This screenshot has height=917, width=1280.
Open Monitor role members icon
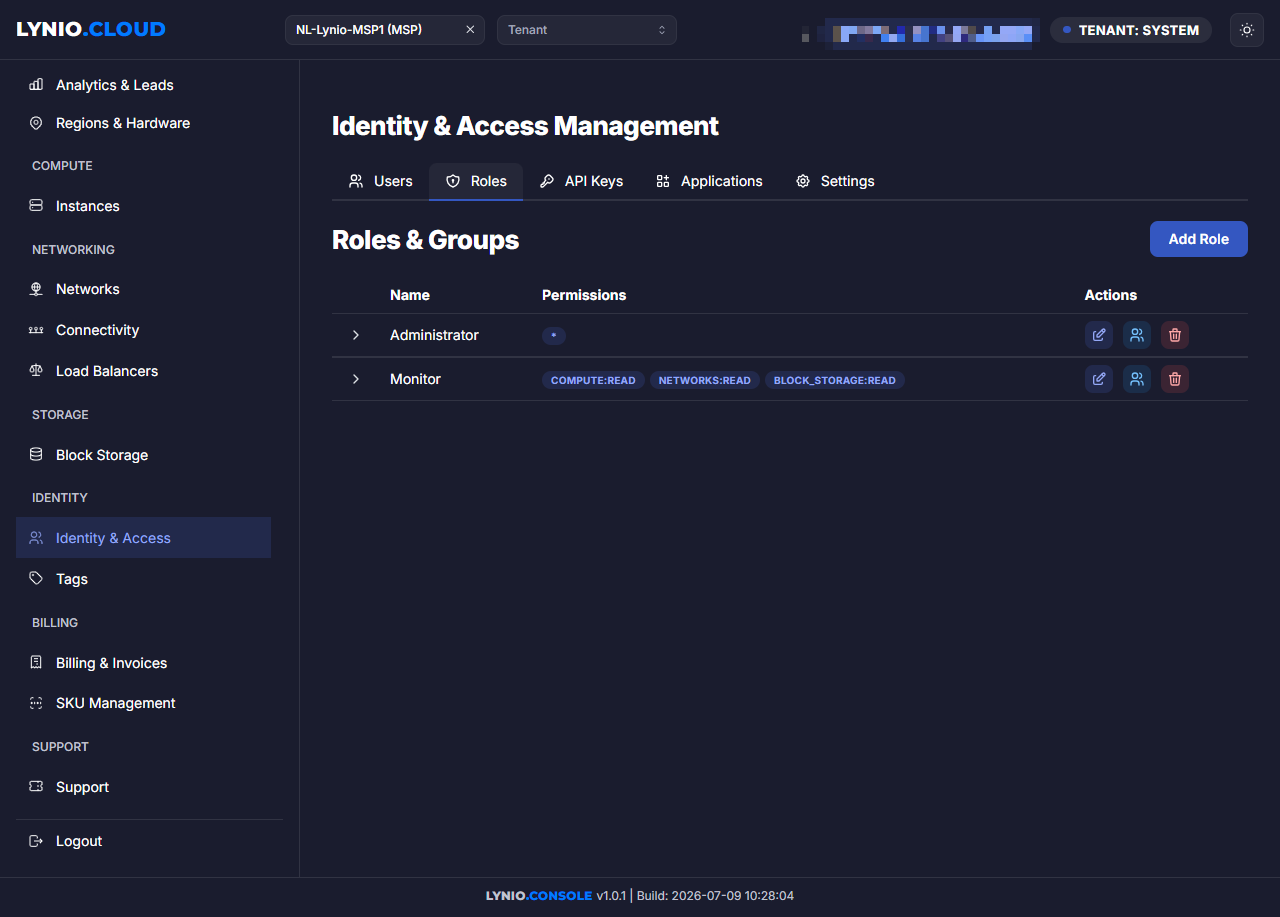1137,379
